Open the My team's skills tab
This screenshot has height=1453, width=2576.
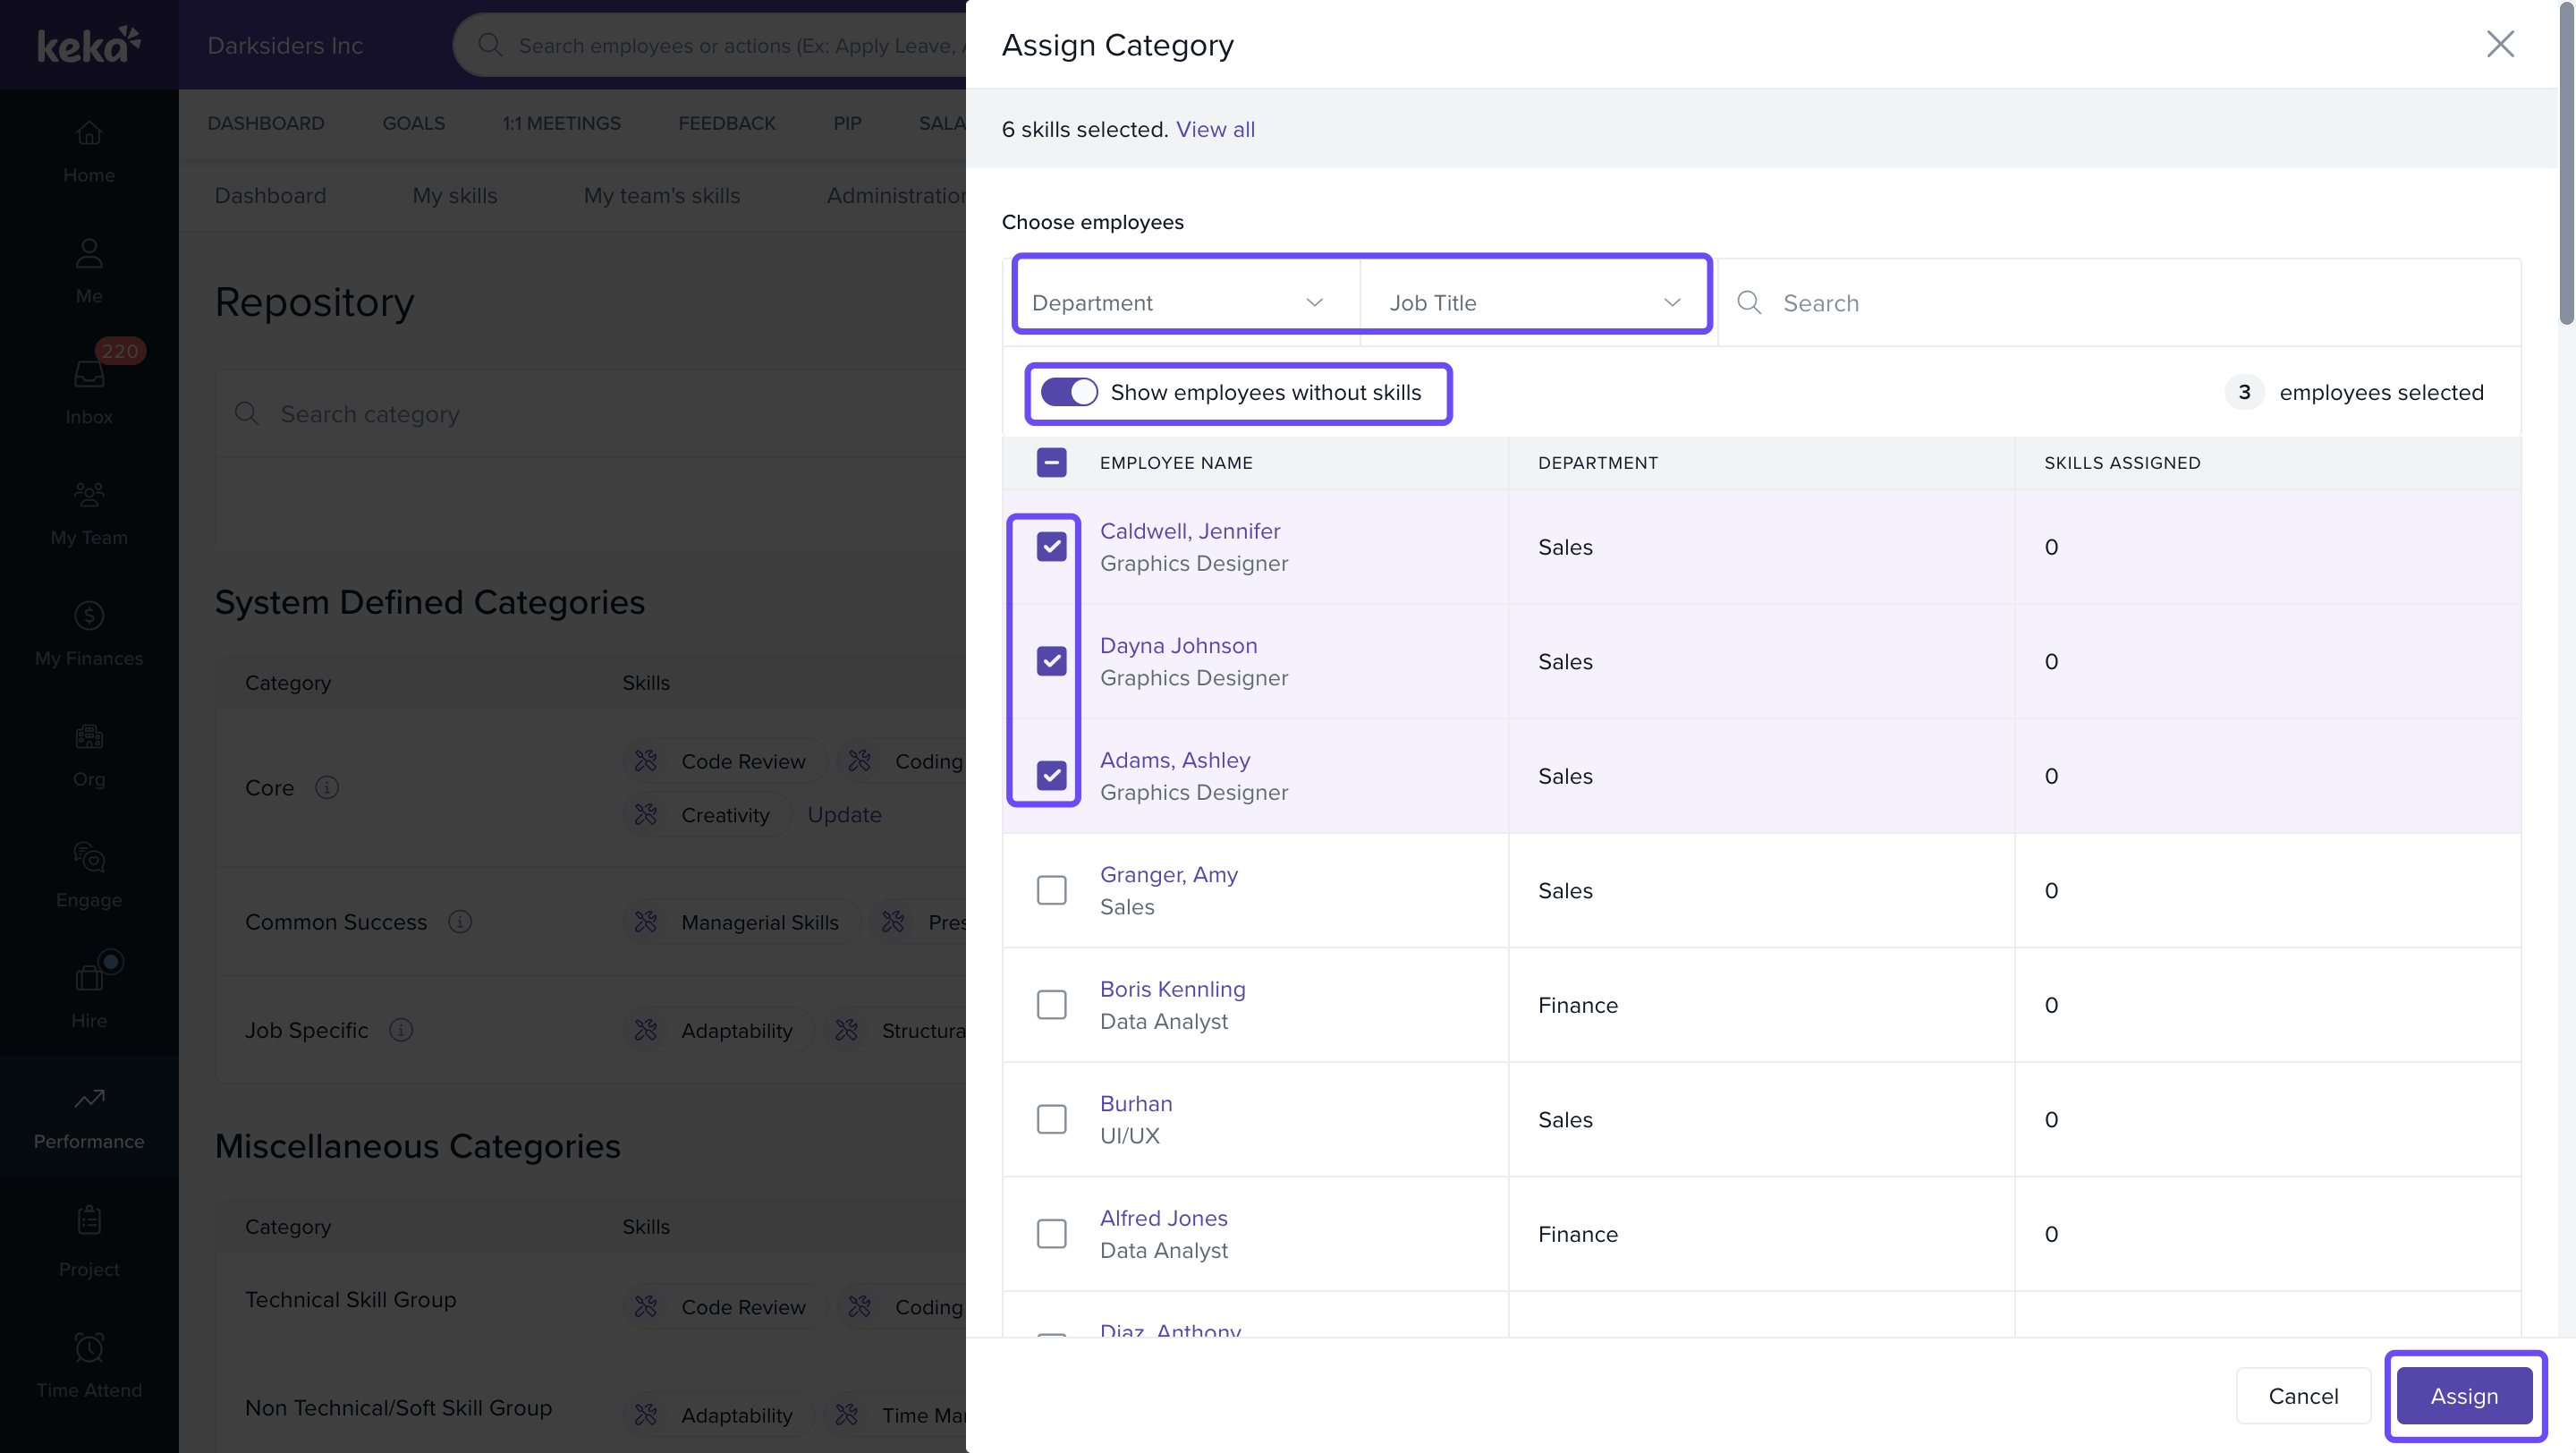coord(661,196)
